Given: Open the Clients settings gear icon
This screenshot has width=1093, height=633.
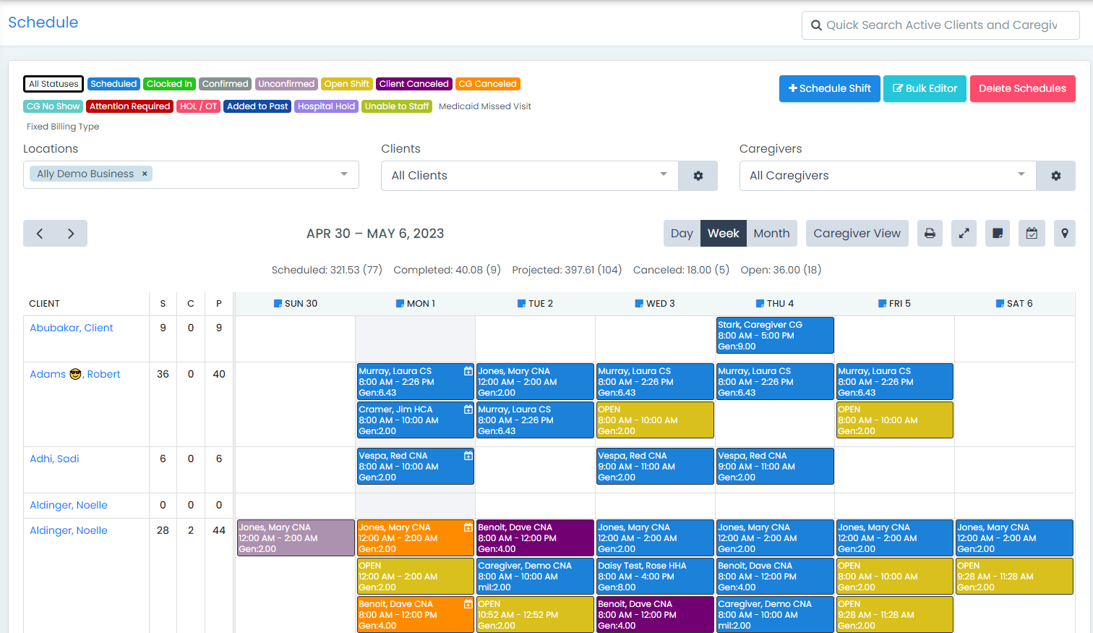Looking at the screenshot, I should pyautogui.click(x=698, y=175).
